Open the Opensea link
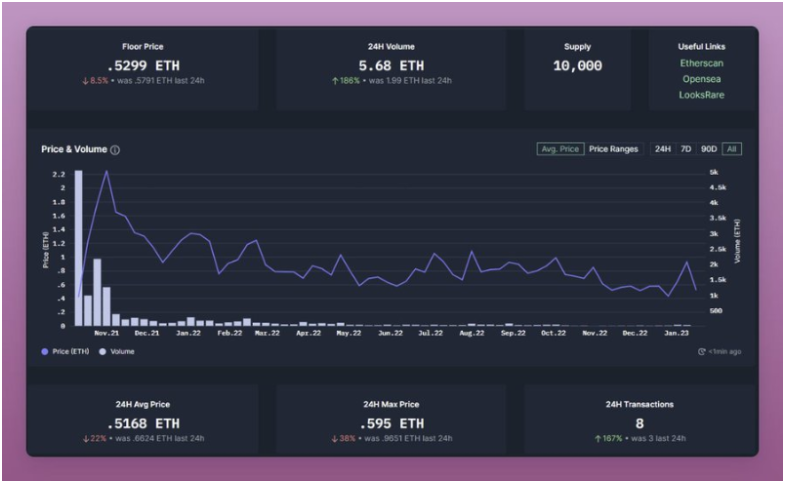This screenshot has width=788, height=483. coord(702,79)
